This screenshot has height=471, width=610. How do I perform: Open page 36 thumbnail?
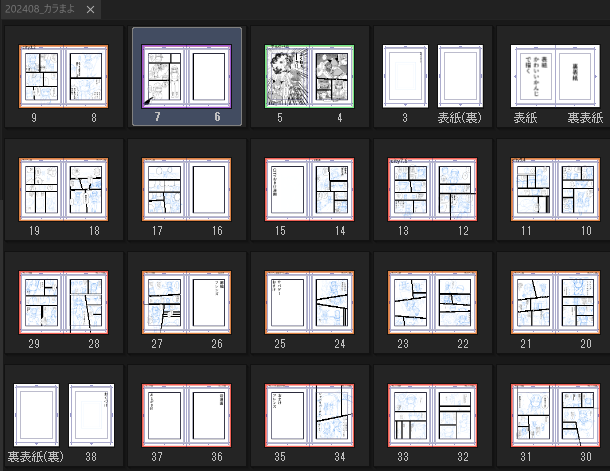(209, 415)
